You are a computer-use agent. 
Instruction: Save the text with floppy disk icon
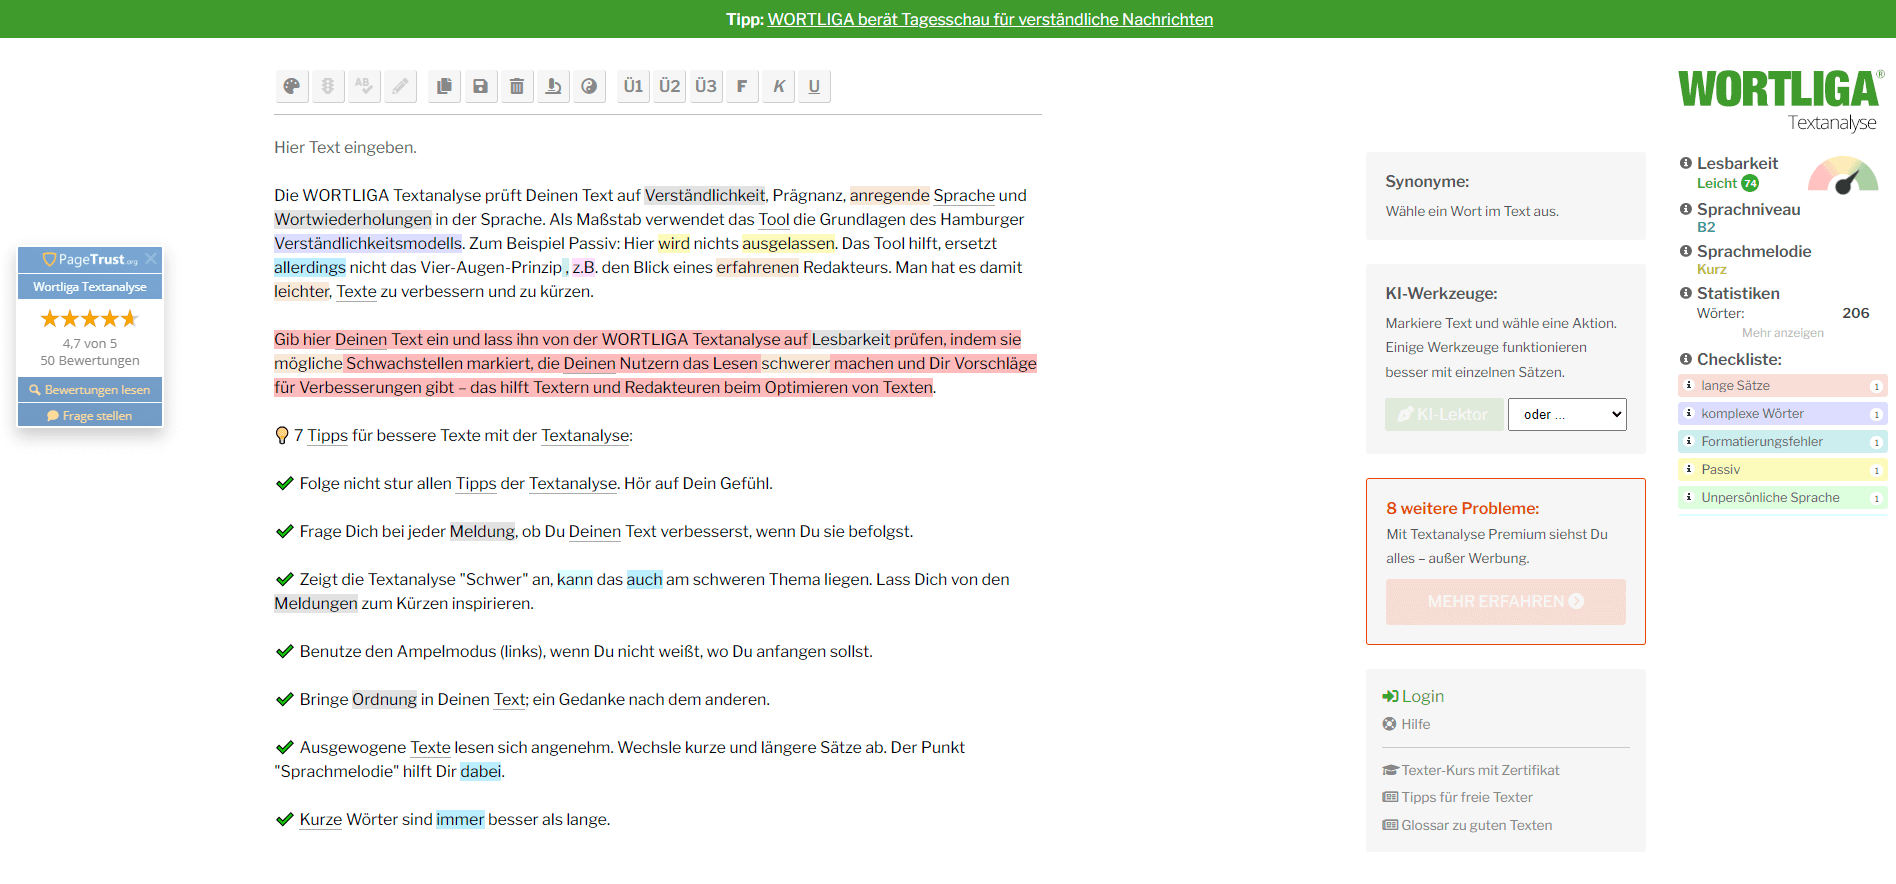[x=481, y=86]
